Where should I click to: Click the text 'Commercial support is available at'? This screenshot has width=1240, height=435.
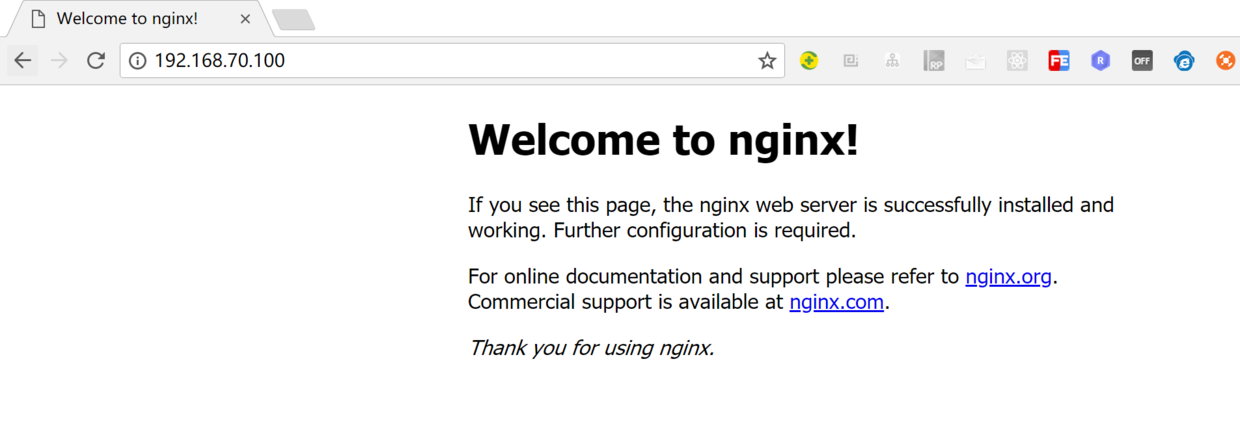(626, 302)
